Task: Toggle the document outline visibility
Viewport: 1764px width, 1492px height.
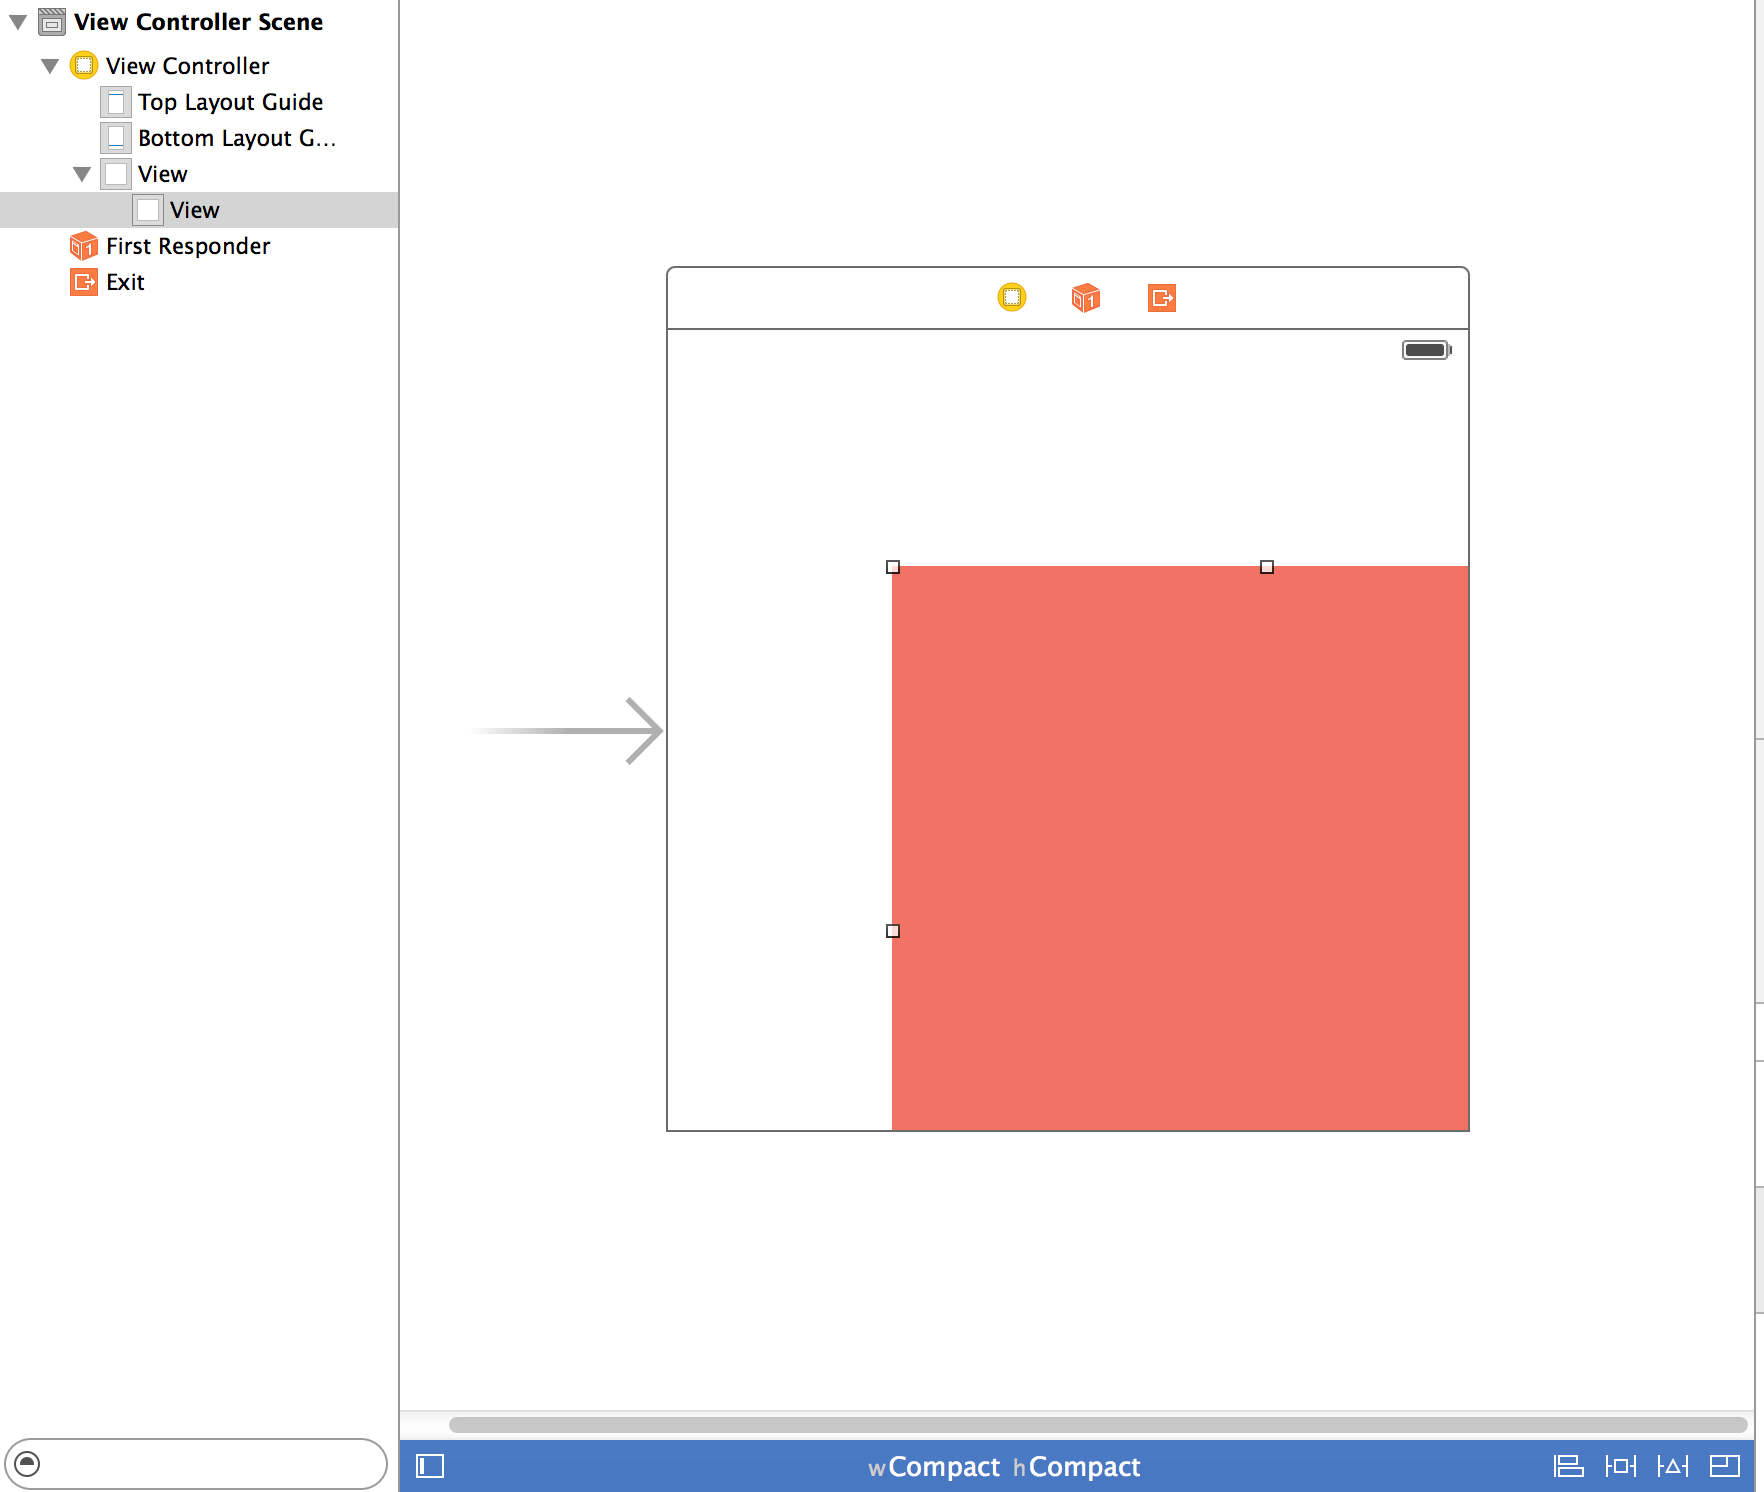Action: [428, 1466]
